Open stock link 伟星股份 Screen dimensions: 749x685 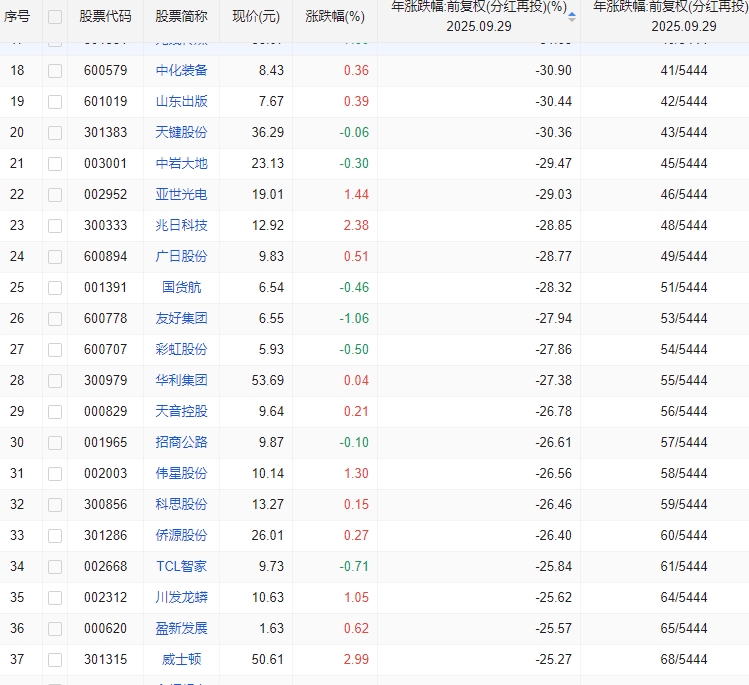(182, 473)
